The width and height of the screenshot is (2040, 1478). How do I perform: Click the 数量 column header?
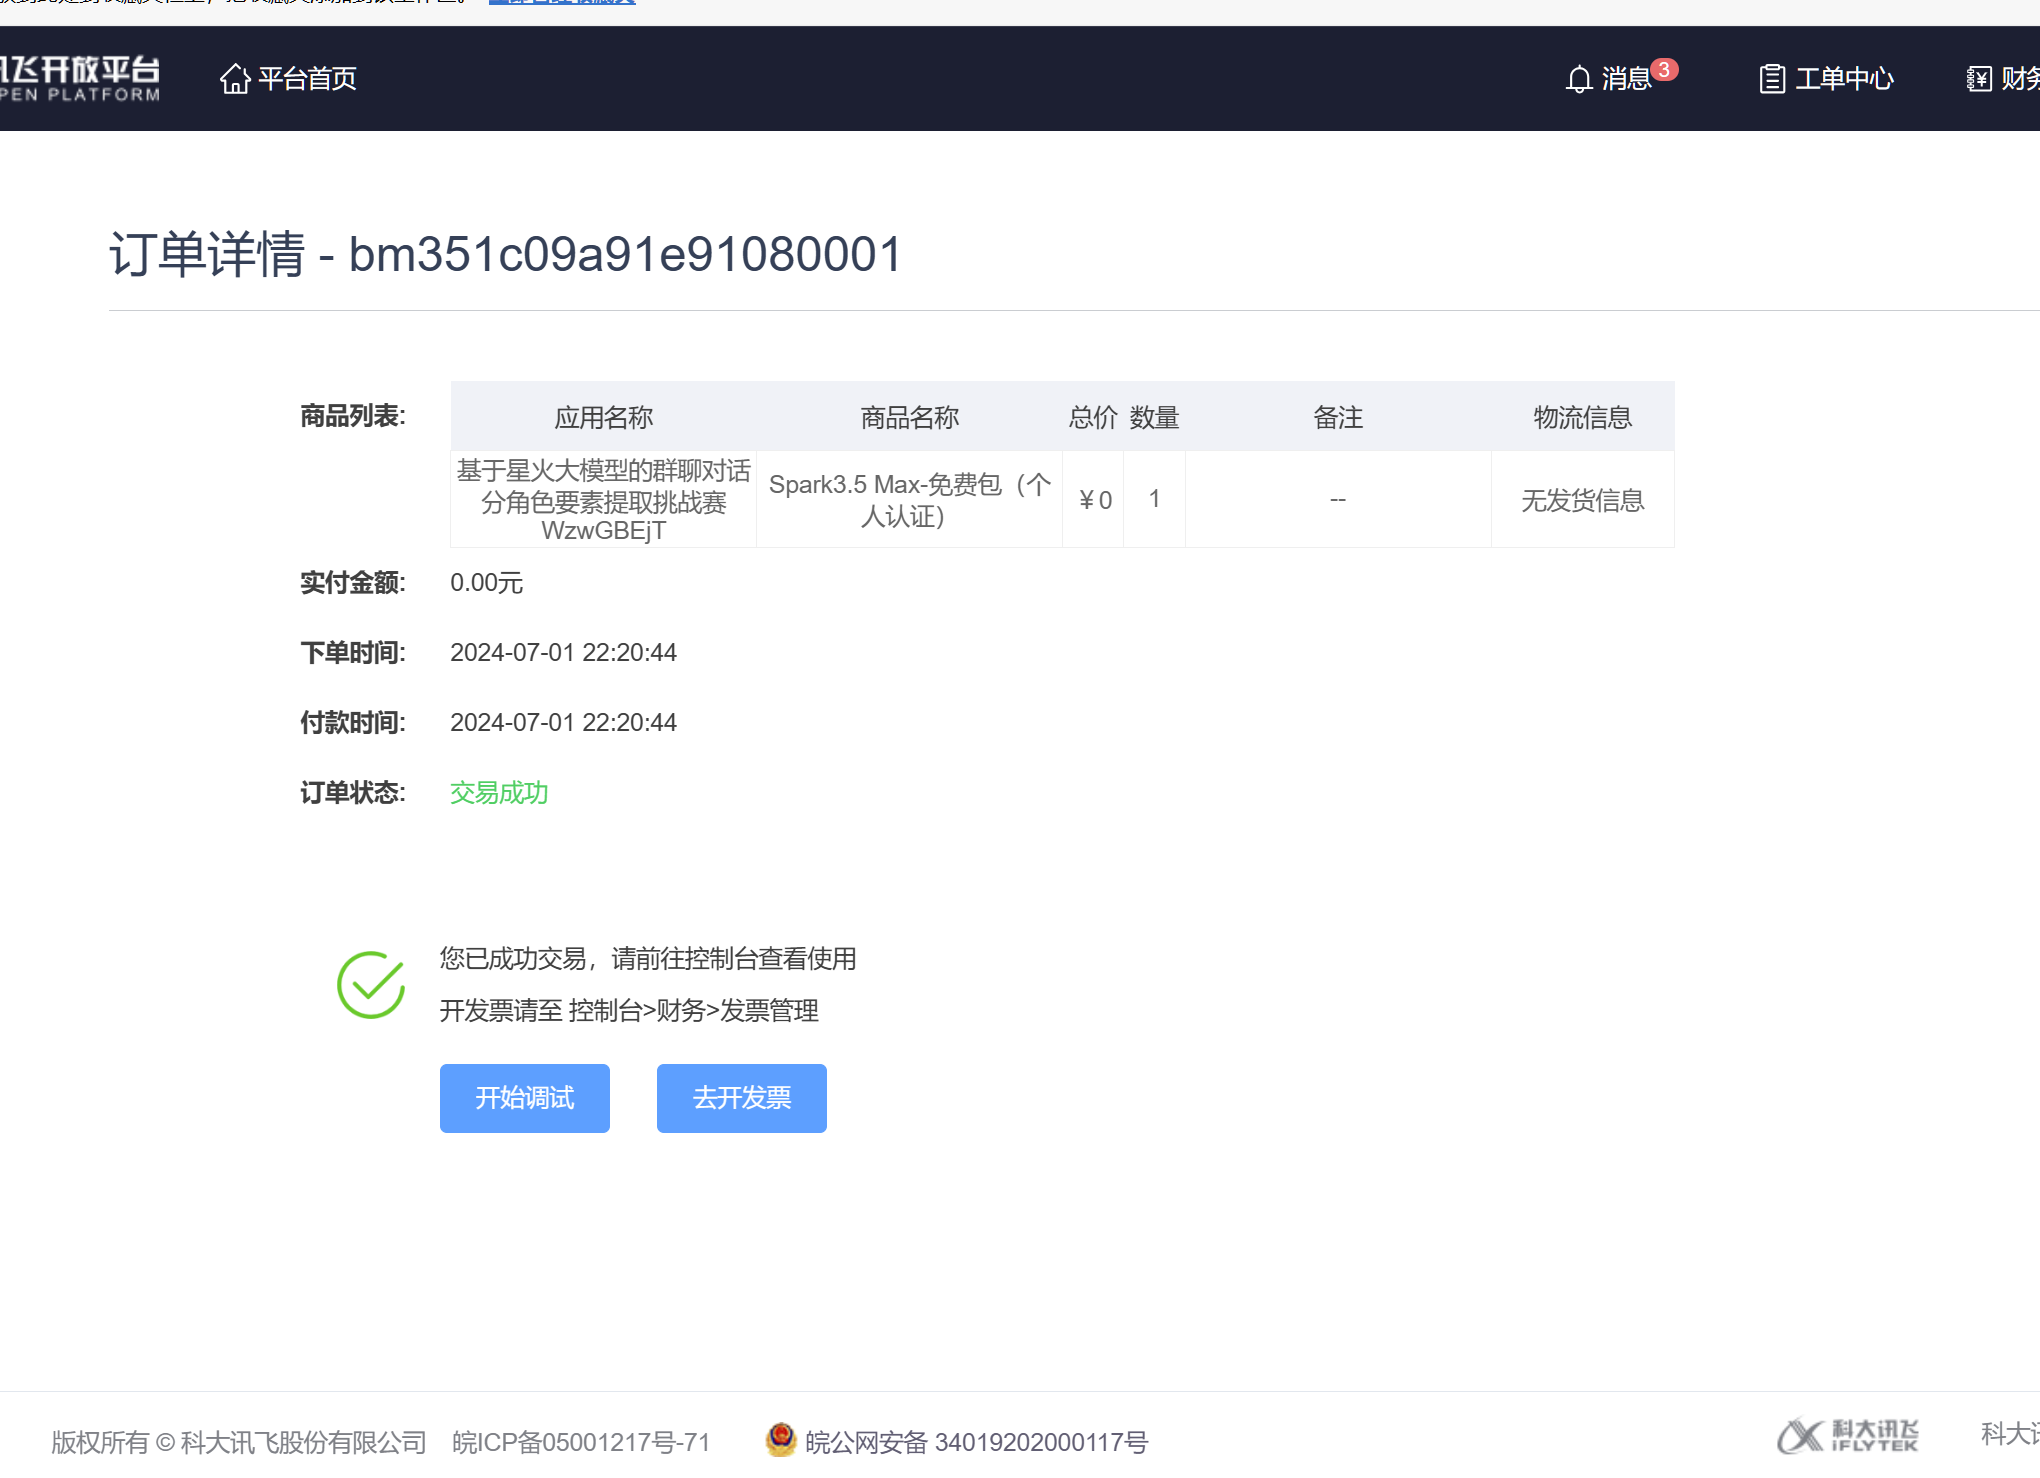[x=1155, y=417]
